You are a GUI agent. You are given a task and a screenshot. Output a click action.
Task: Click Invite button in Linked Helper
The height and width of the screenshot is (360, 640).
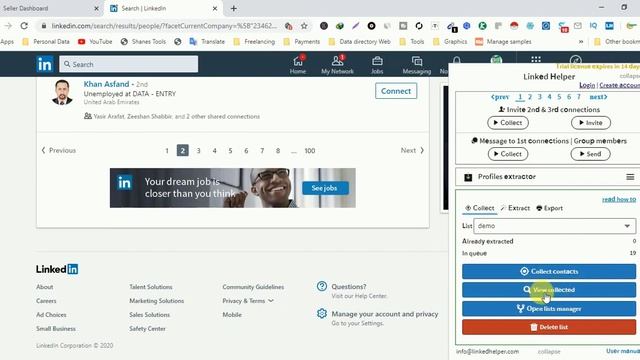coord(591,122)
